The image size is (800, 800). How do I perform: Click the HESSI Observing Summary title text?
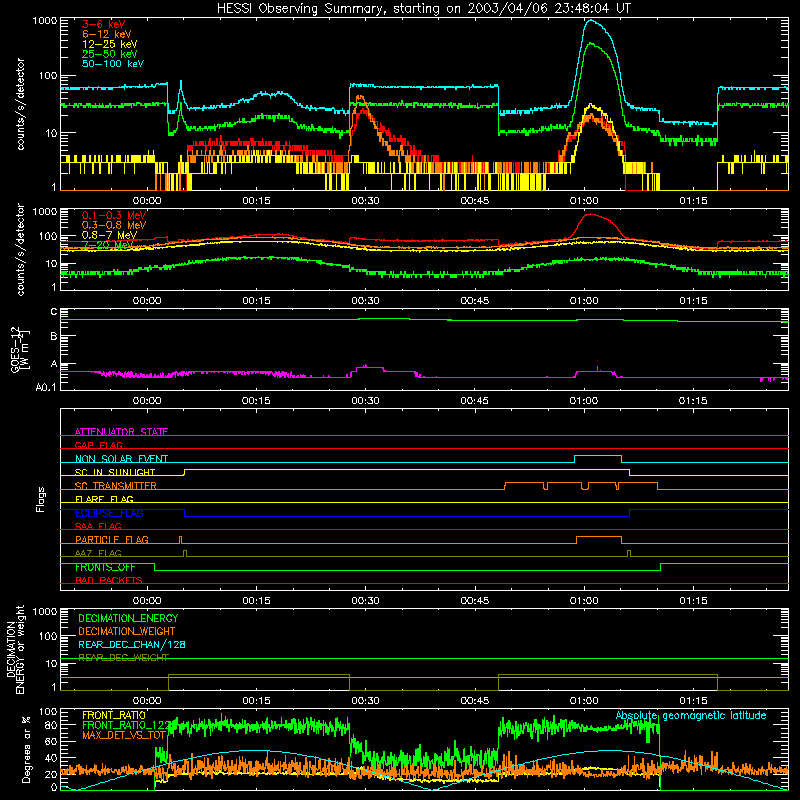coord(424,8)
